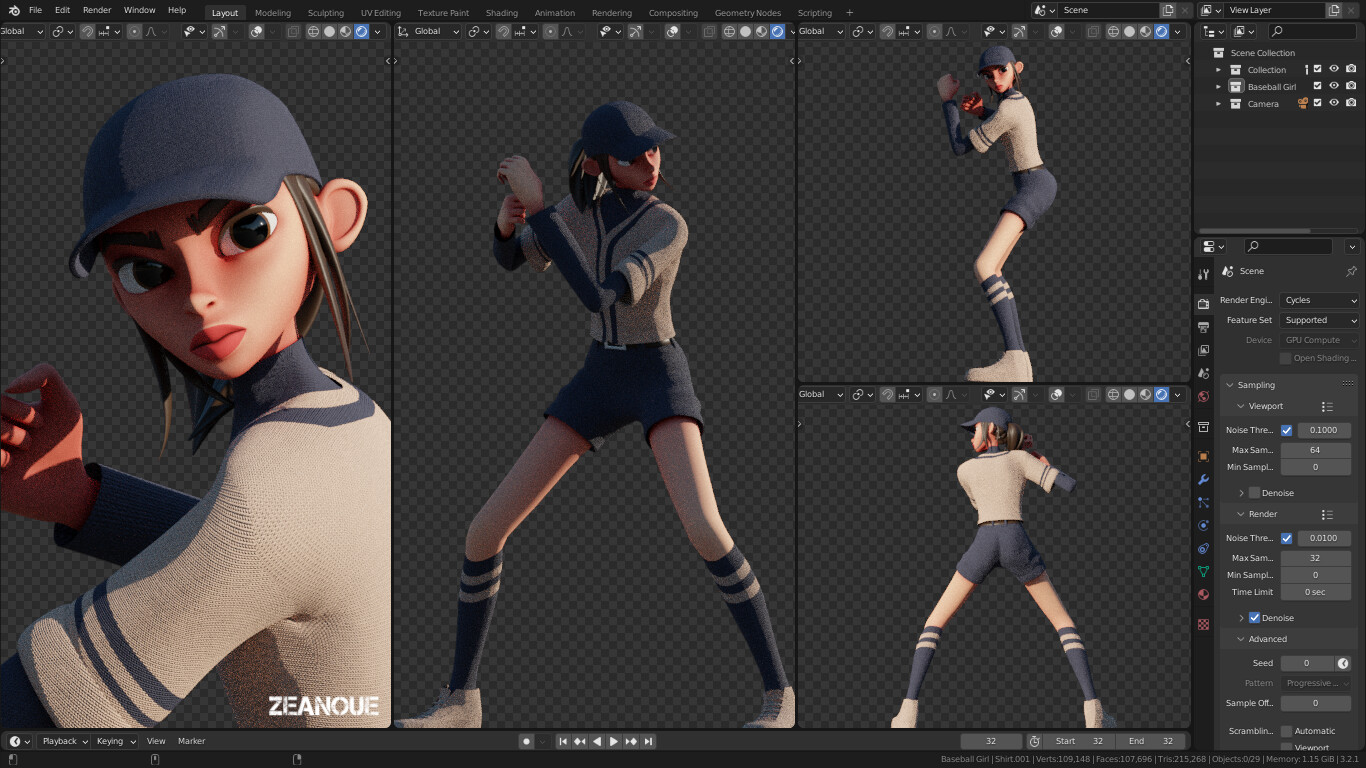This screenshot has width=1366, height=768.
Task: Open the File menu
Action: pos(35,10)
